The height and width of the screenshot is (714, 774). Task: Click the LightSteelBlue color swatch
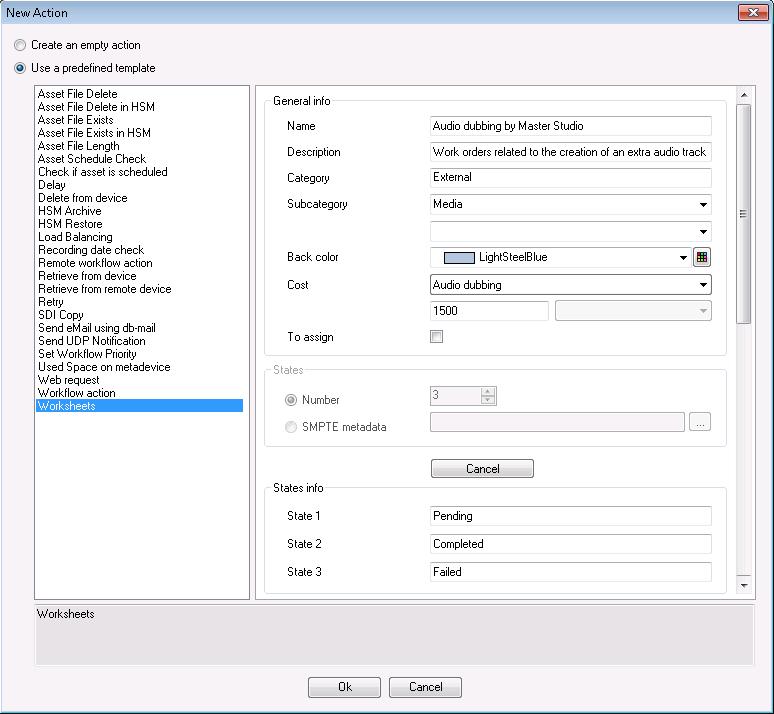point(459,257)
